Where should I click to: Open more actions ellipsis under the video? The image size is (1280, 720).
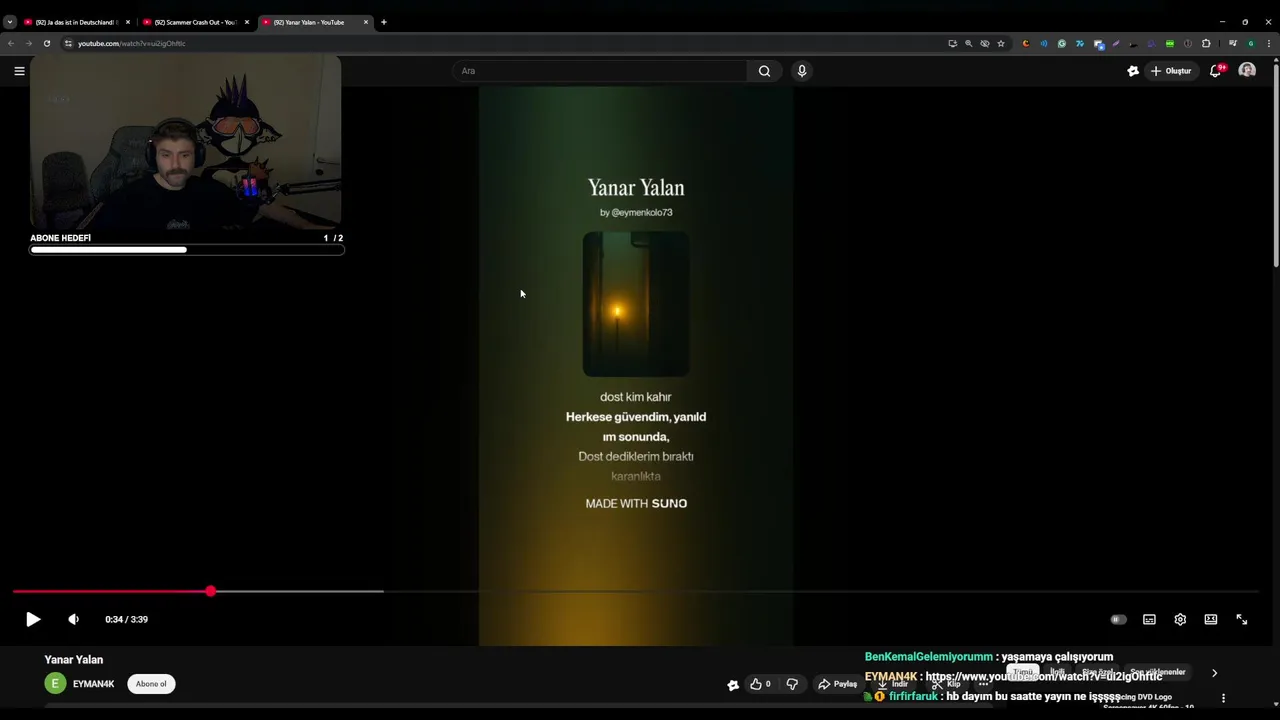click(x=983, y=684)
